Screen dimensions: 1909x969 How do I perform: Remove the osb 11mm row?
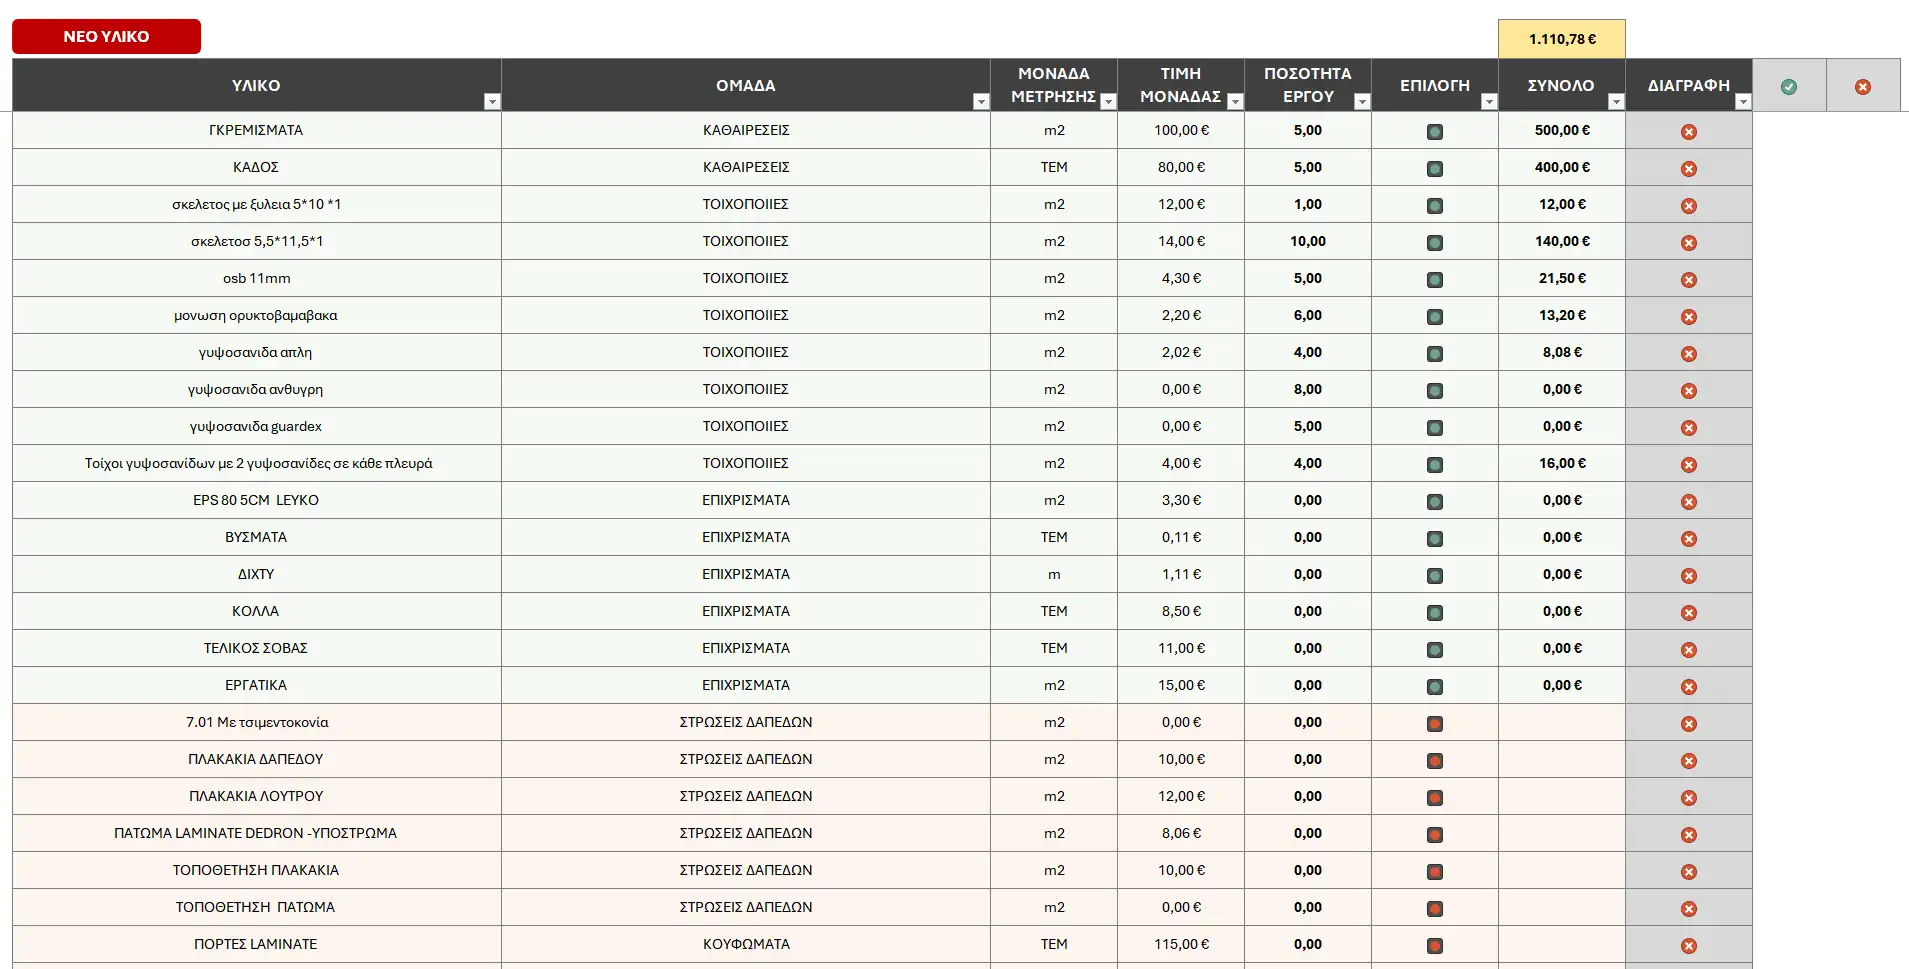1688,280
